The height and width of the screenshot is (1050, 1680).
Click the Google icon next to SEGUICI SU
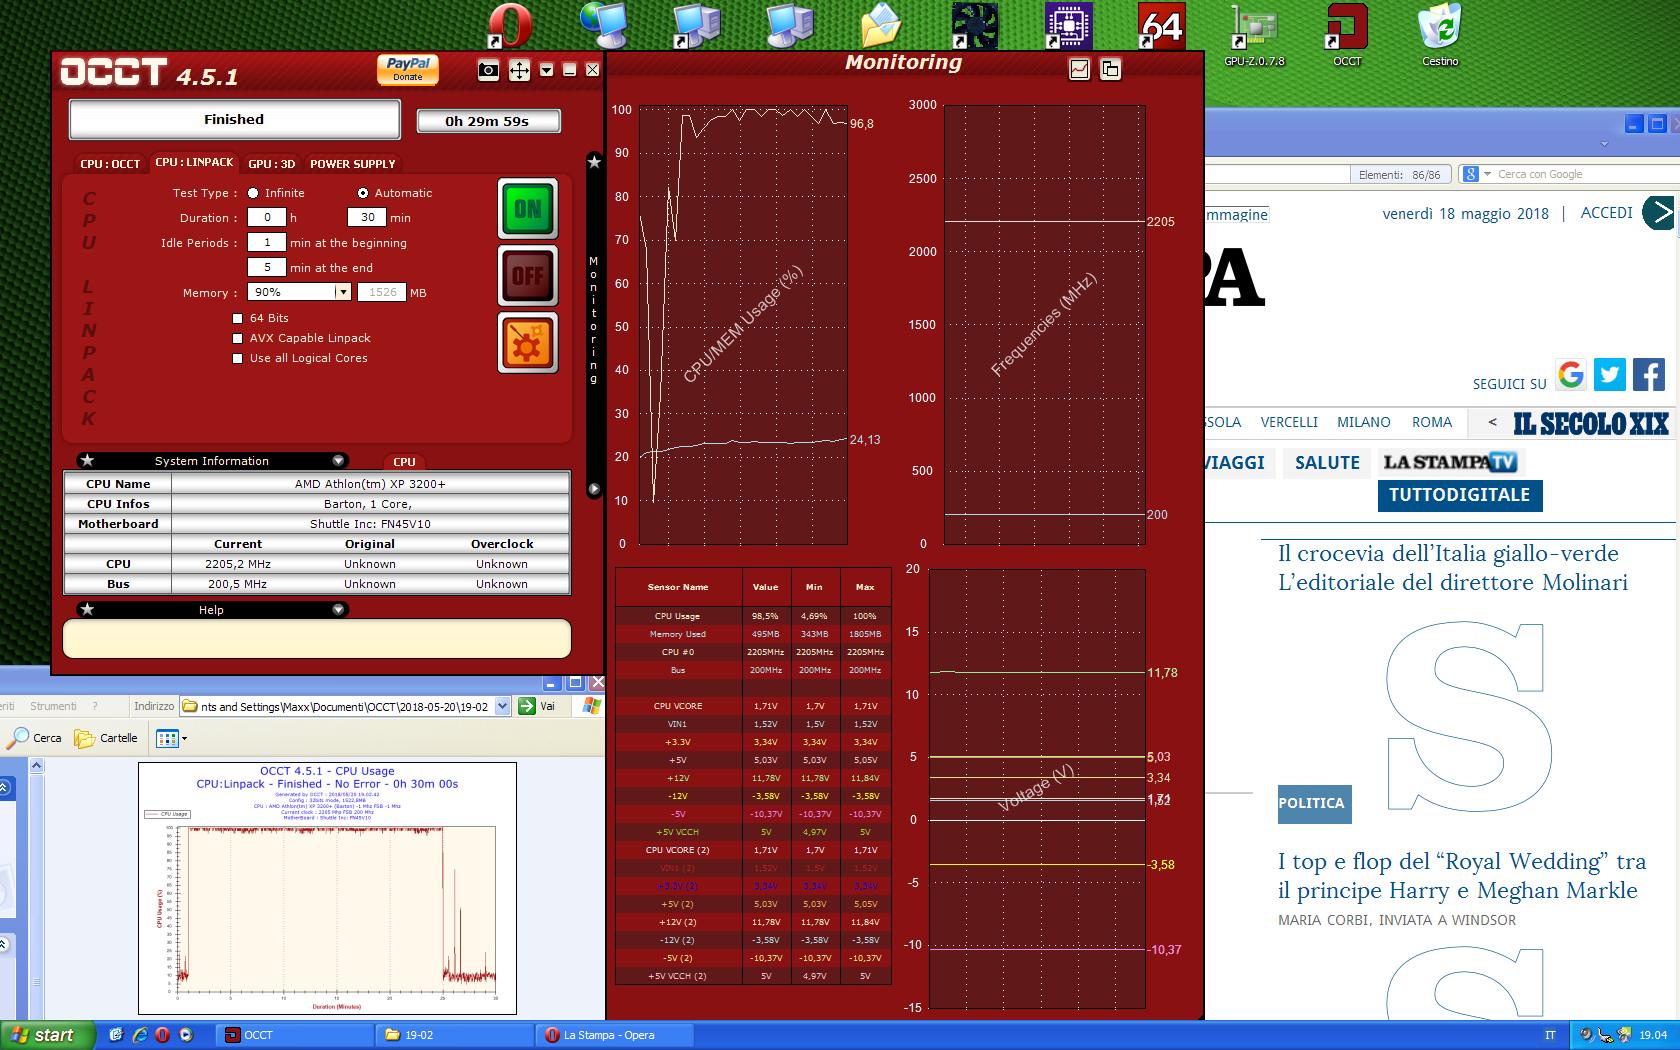point(1571,375)
